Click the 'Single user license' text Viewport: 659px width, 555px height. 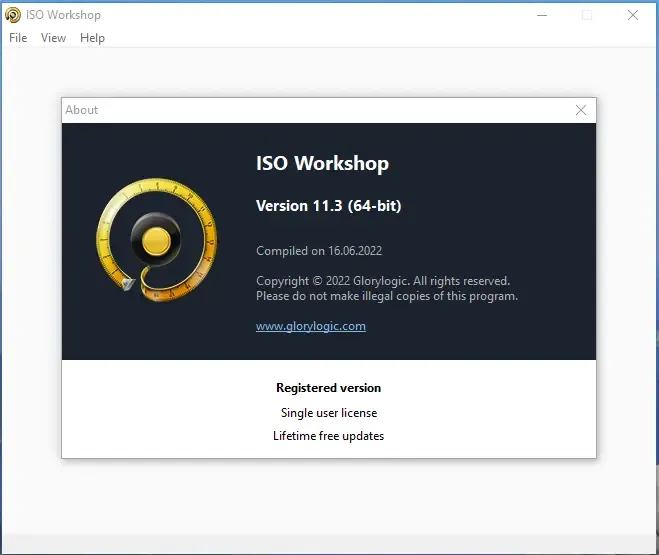coord(329,413)
